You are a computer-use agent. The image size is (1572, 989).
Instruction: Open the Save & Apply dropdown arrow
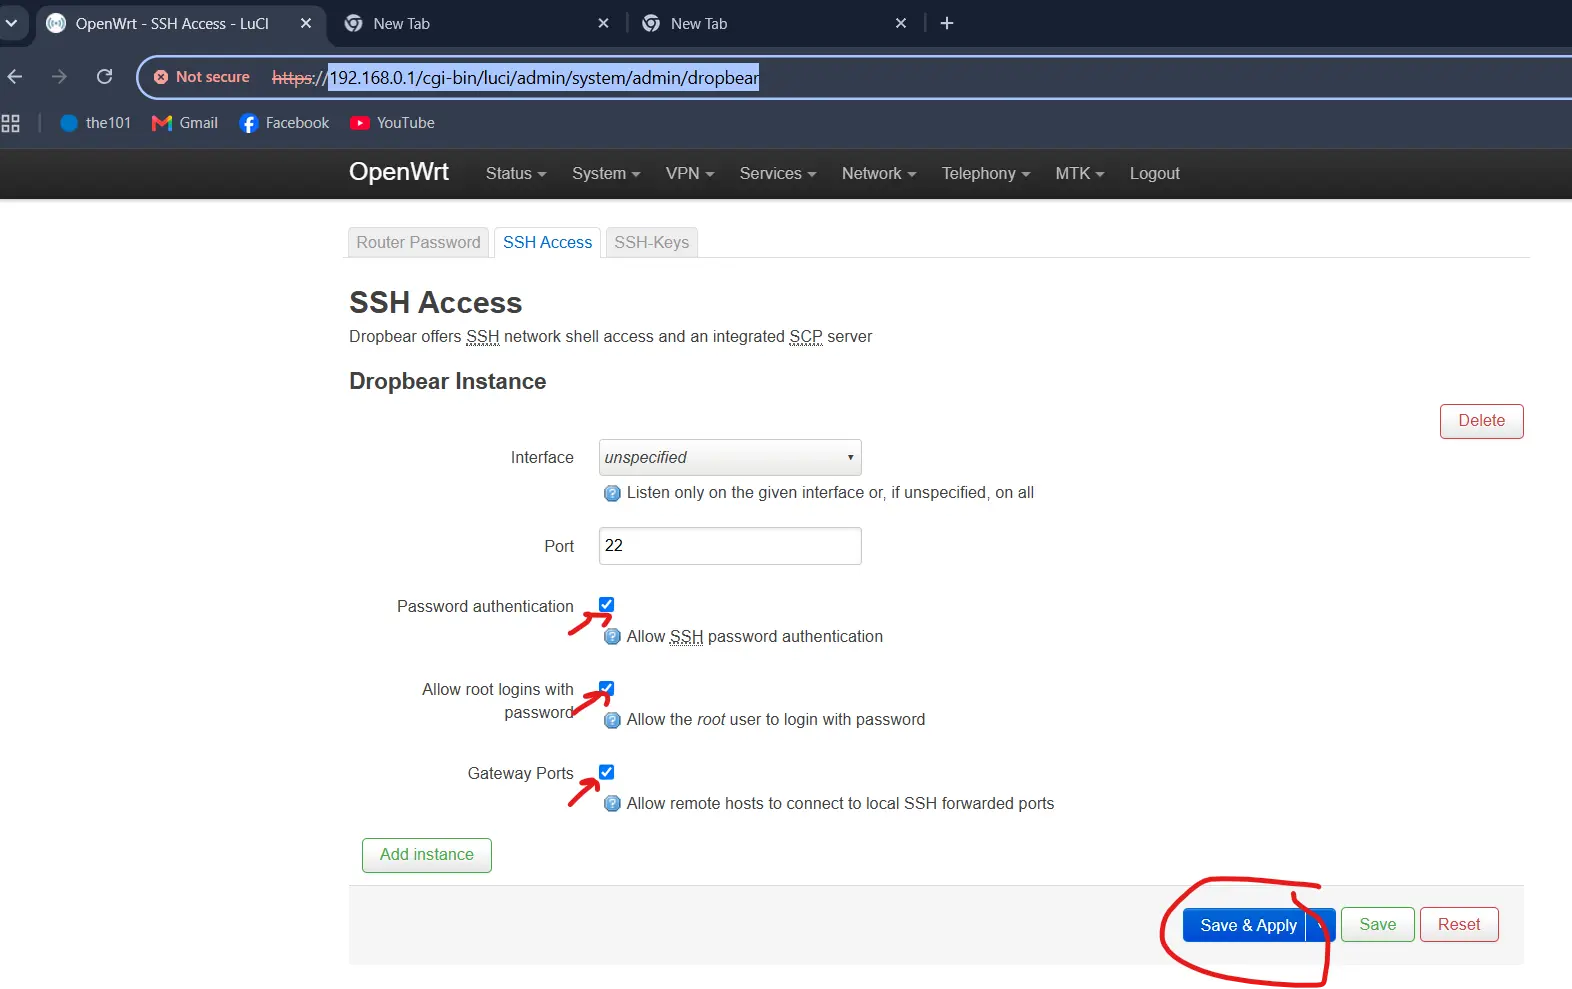click(x=1321, y=925)
